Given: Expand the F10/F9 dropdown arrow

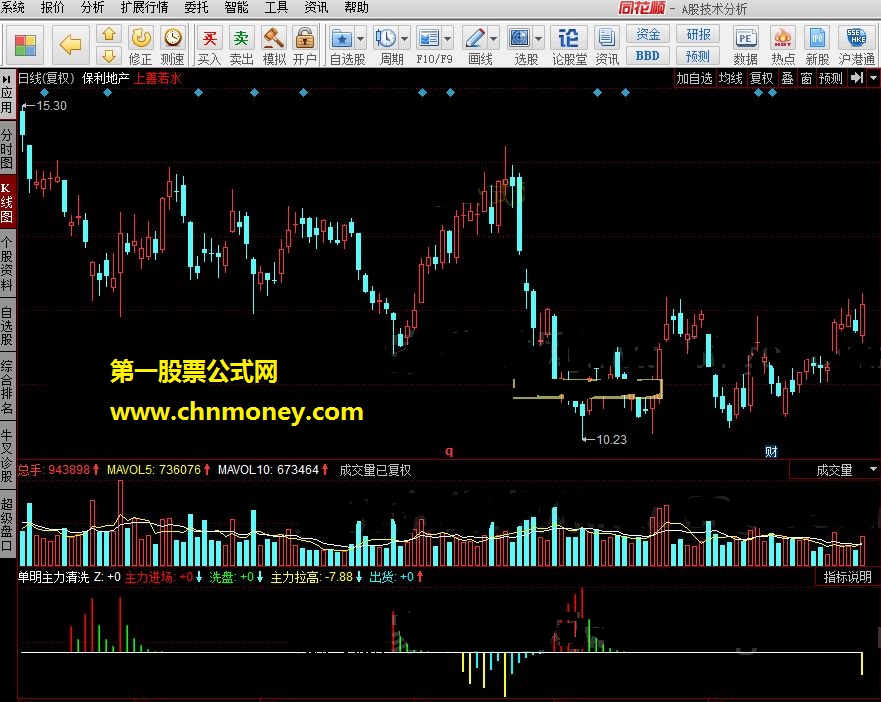Looking at the screenshot, I should (x=448, y=39).
